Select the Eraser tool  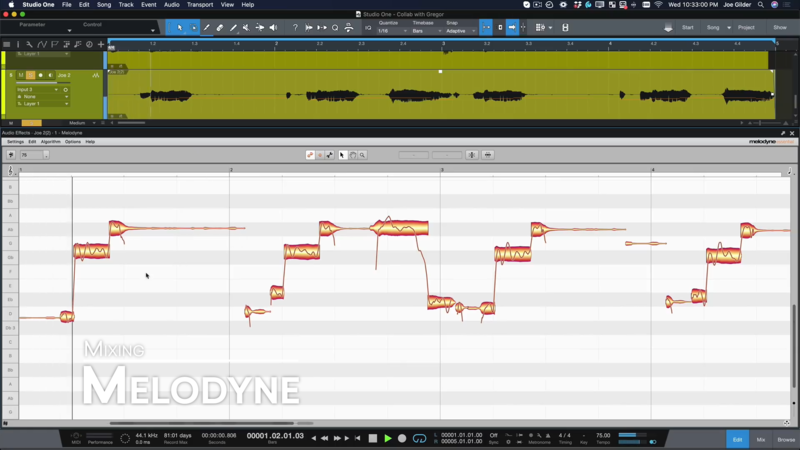(x=219, y=28)
